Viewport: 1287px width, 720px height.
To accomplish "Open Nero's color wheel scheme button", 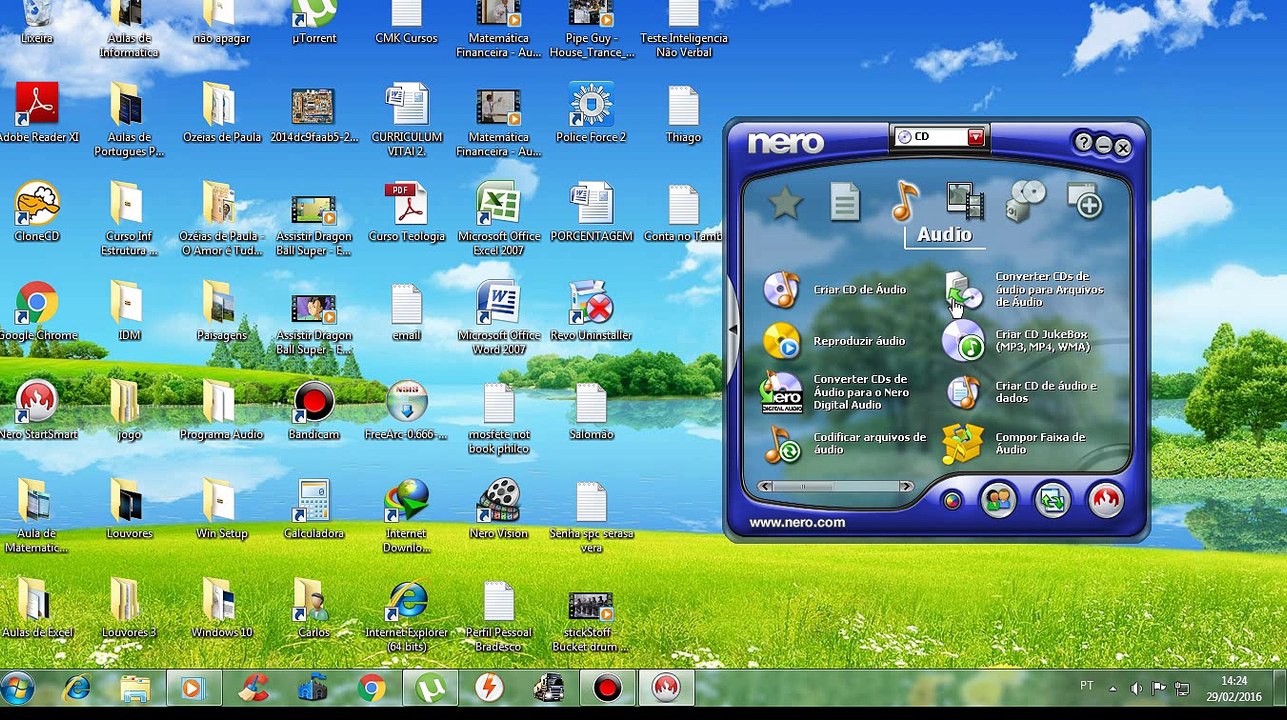I will (952, 501).
